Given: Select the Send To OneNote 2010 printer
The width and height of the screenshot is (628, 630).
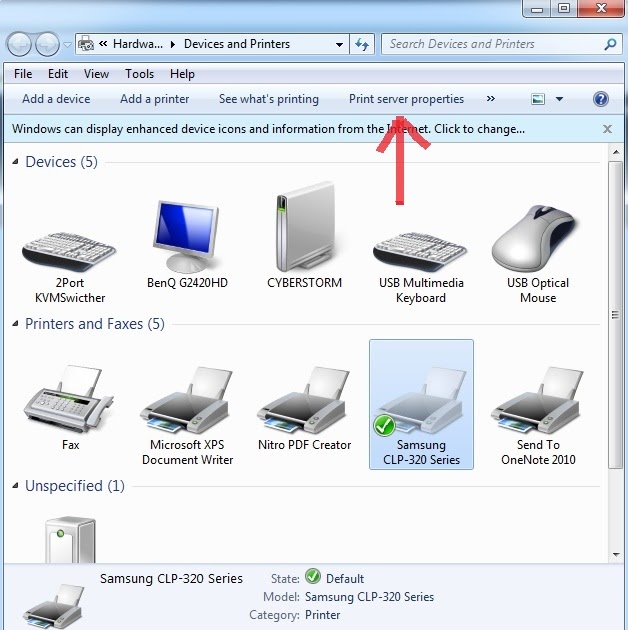Looking at the screenshot, I should [x=538, y=400].
